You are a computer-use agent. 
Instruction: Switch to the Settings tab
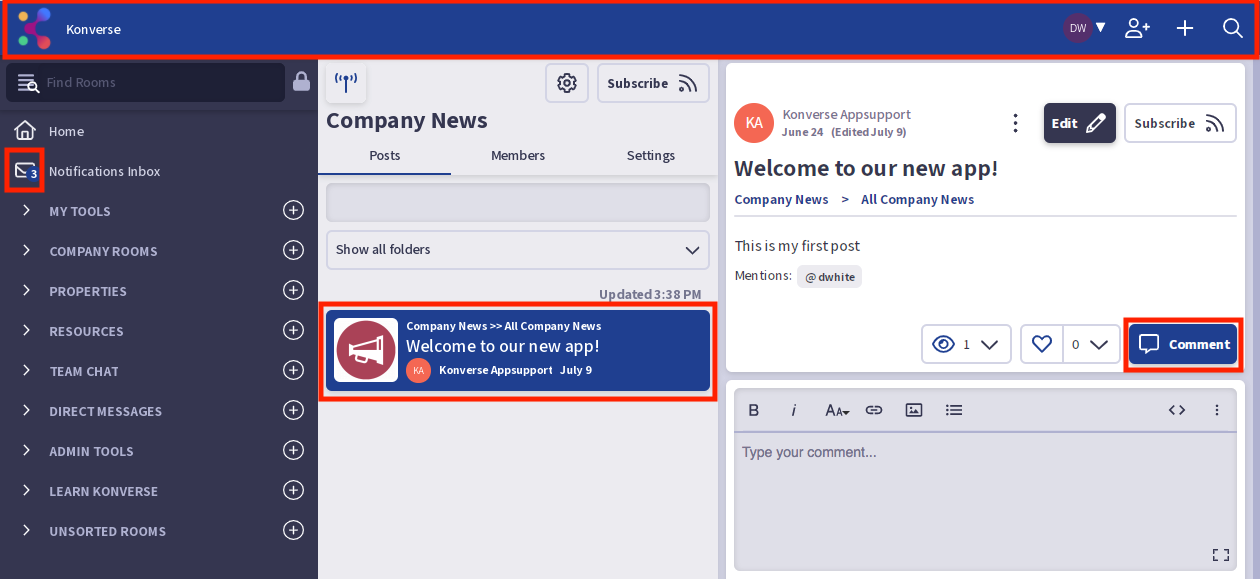651,156
